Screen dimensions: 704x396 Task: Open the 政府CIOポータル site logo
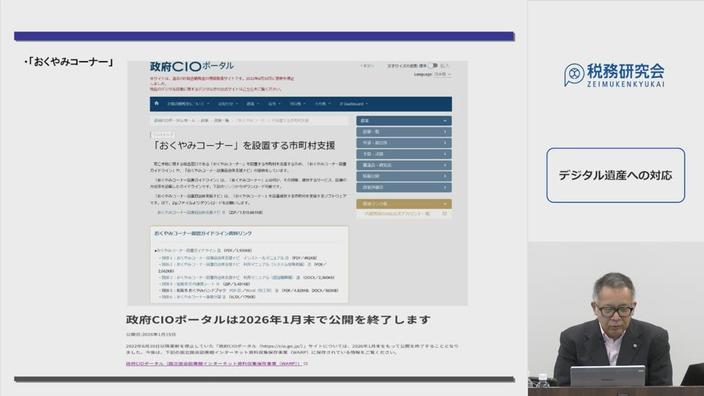click(x=192, y=66)
